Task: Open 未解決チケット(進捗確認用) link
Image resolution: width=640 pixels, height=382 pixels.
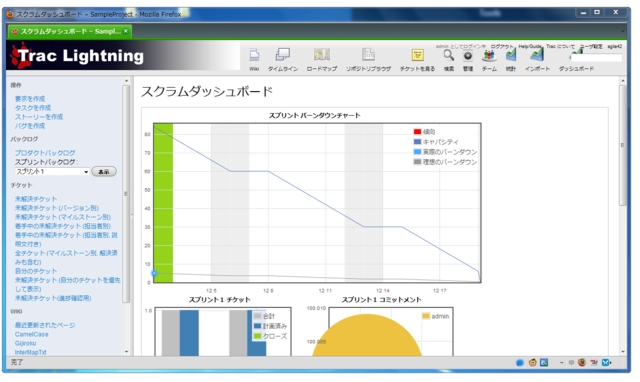Action: [x=53, y=298]
